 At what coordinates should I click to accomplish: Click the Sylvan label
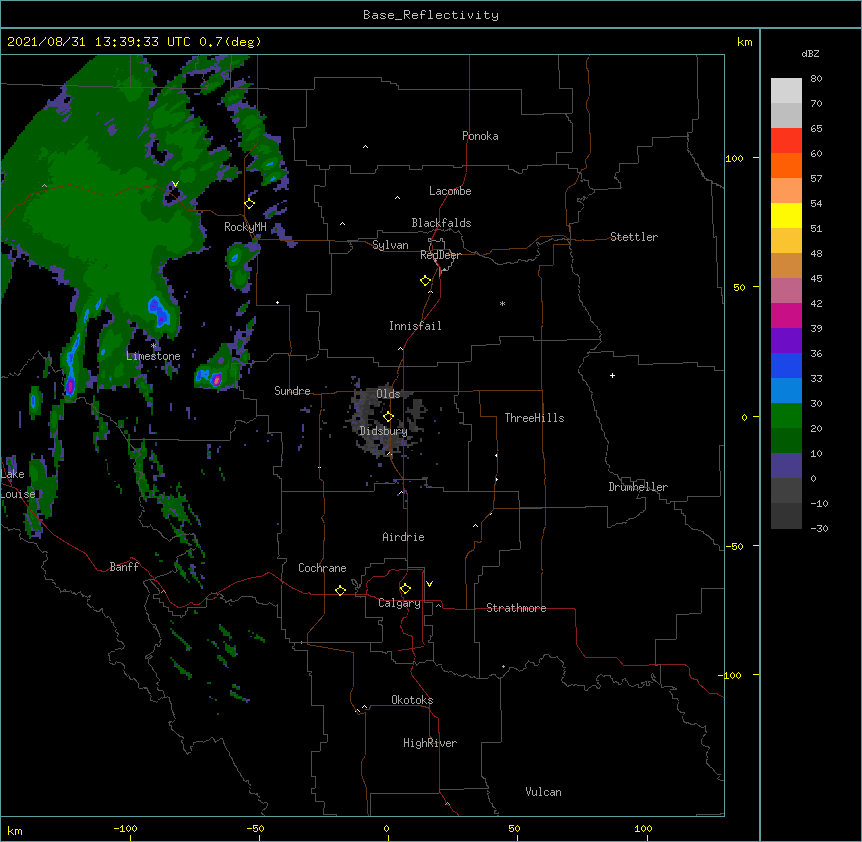[x=390, y=245]
